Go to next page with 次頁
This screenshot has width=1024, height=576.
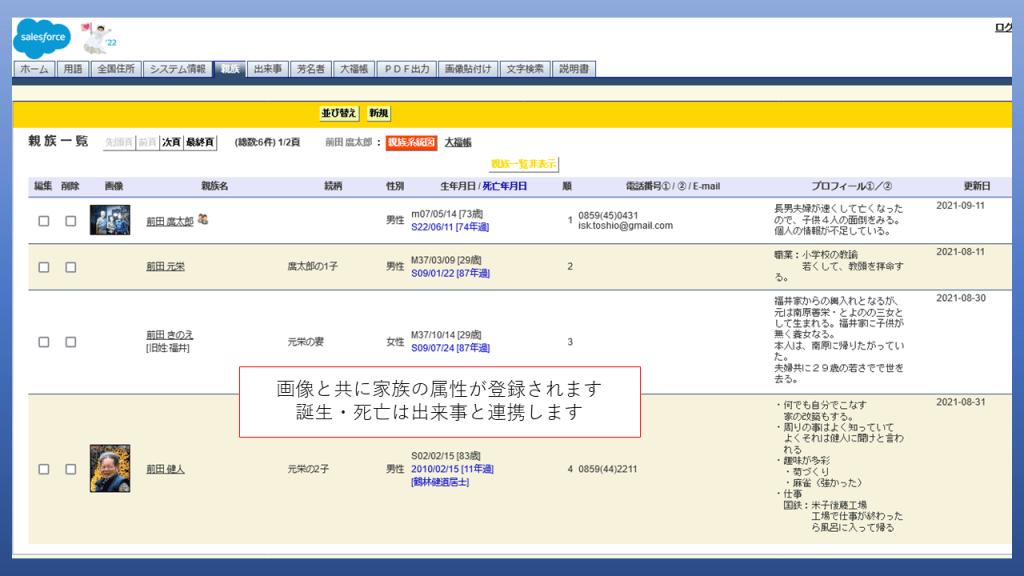click(x=172, y=143)
